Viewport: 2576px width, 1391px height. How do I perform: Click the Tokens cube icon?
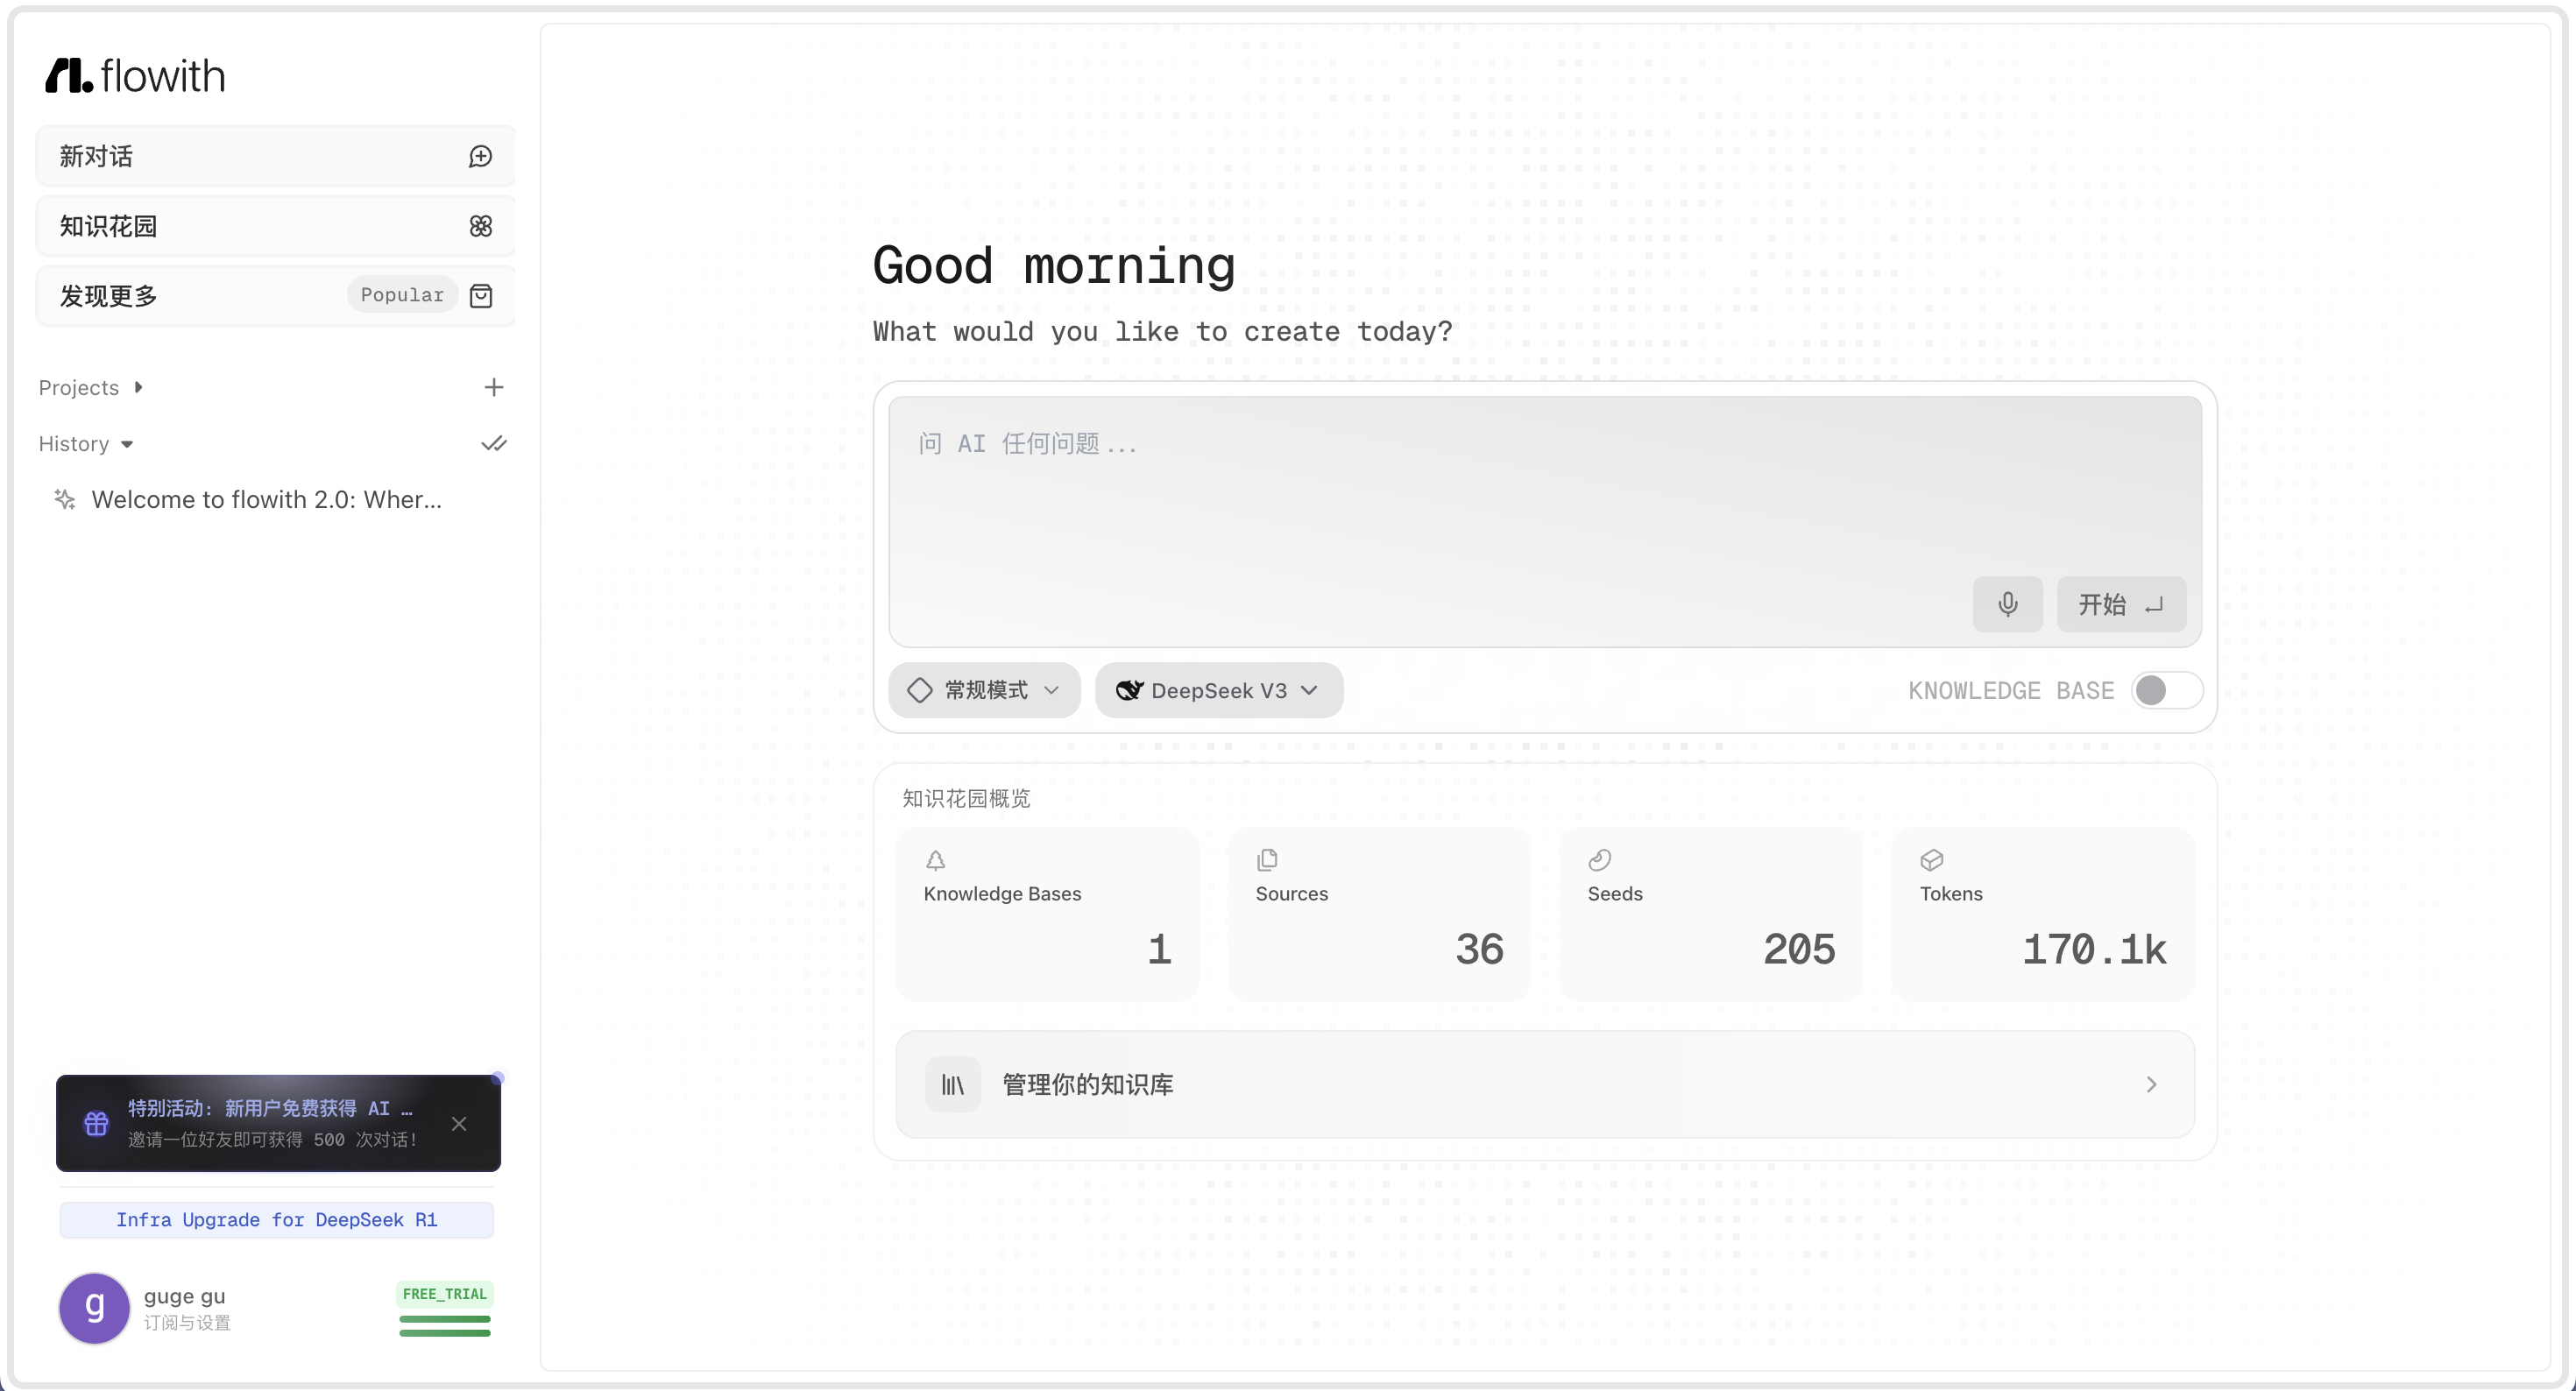coord(1932,860)
